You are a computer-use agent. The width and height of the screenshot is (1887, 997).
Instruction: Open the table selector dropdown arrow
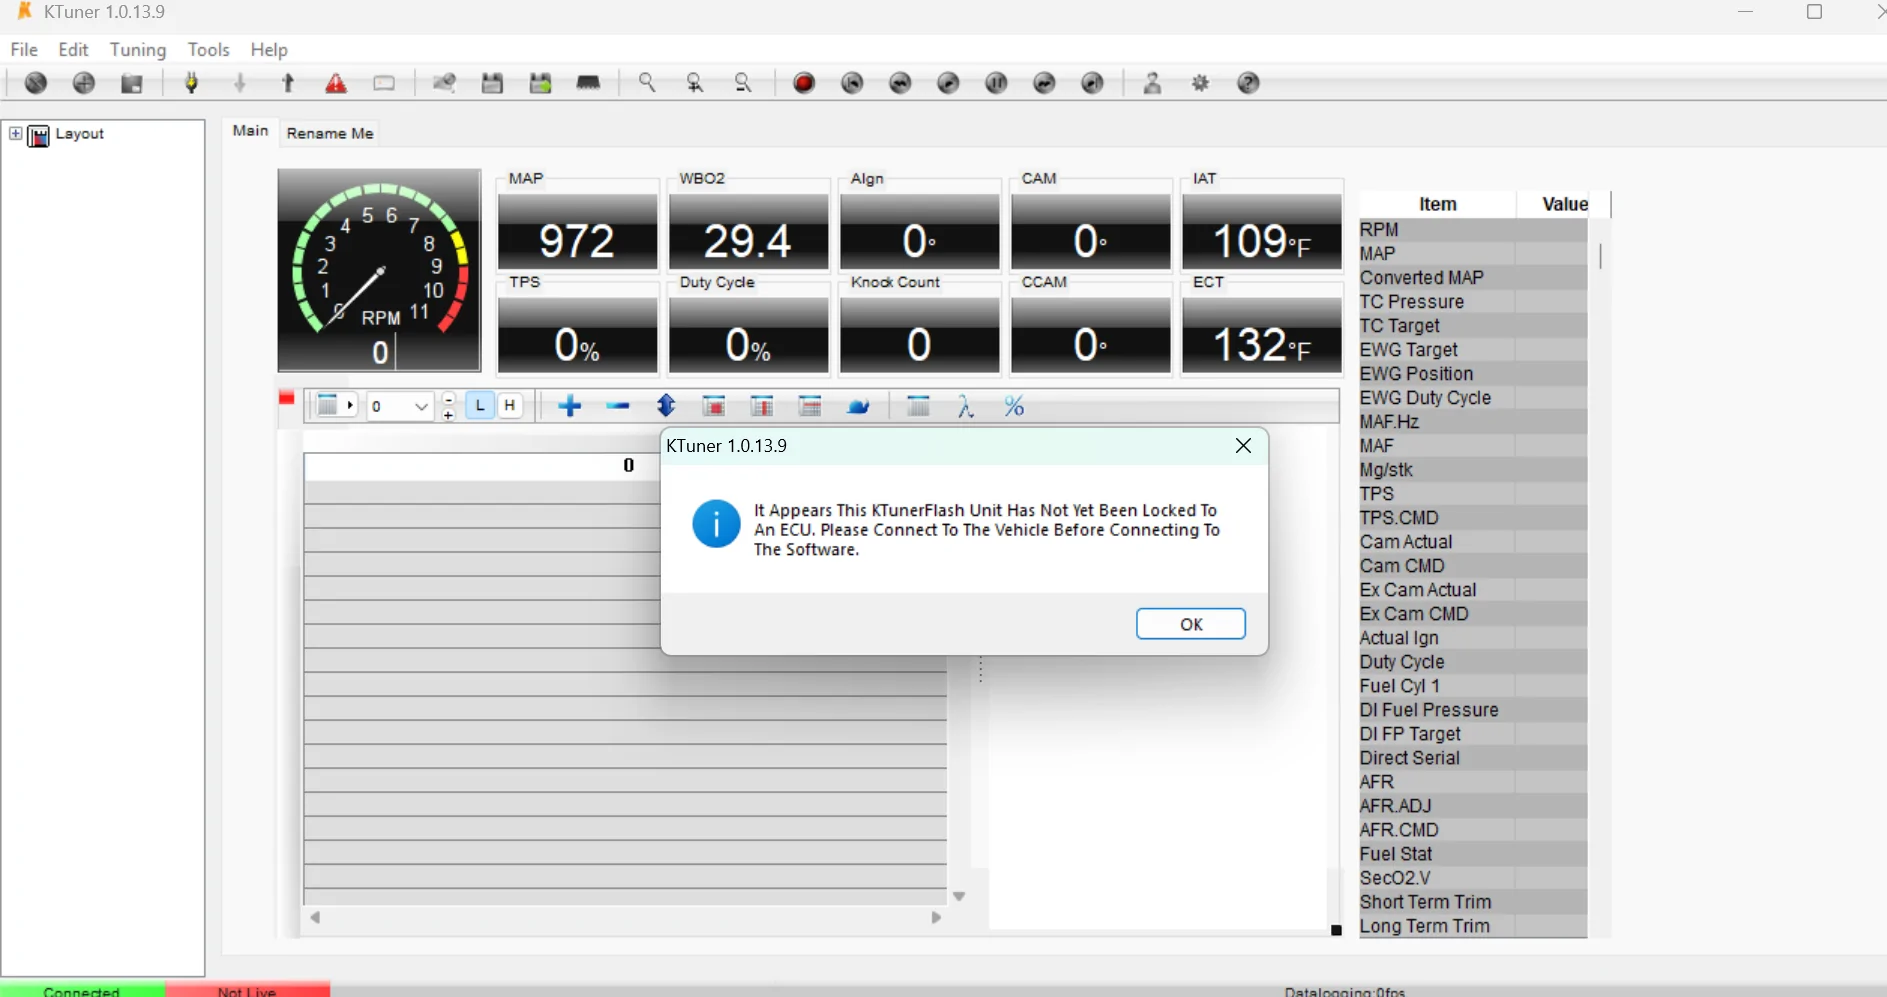pyautogui.click(x=350, y=405)
